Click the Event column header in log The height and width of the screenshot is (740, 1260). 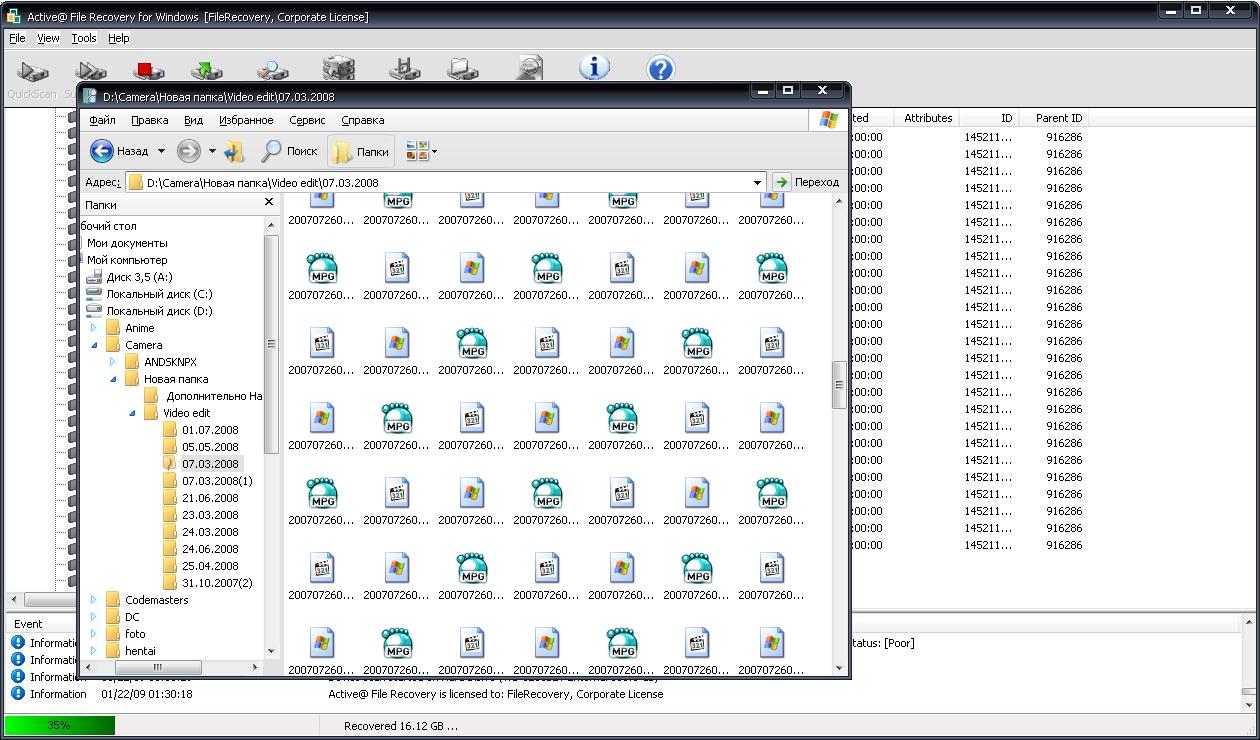[x=28, y=624]
